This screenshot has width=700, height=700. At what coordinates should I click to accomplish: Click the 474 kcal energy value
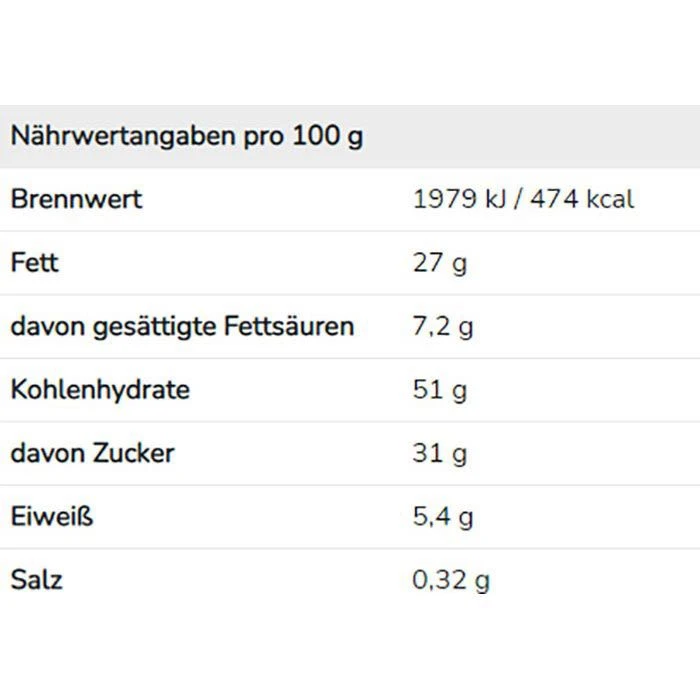coord(582,199)
